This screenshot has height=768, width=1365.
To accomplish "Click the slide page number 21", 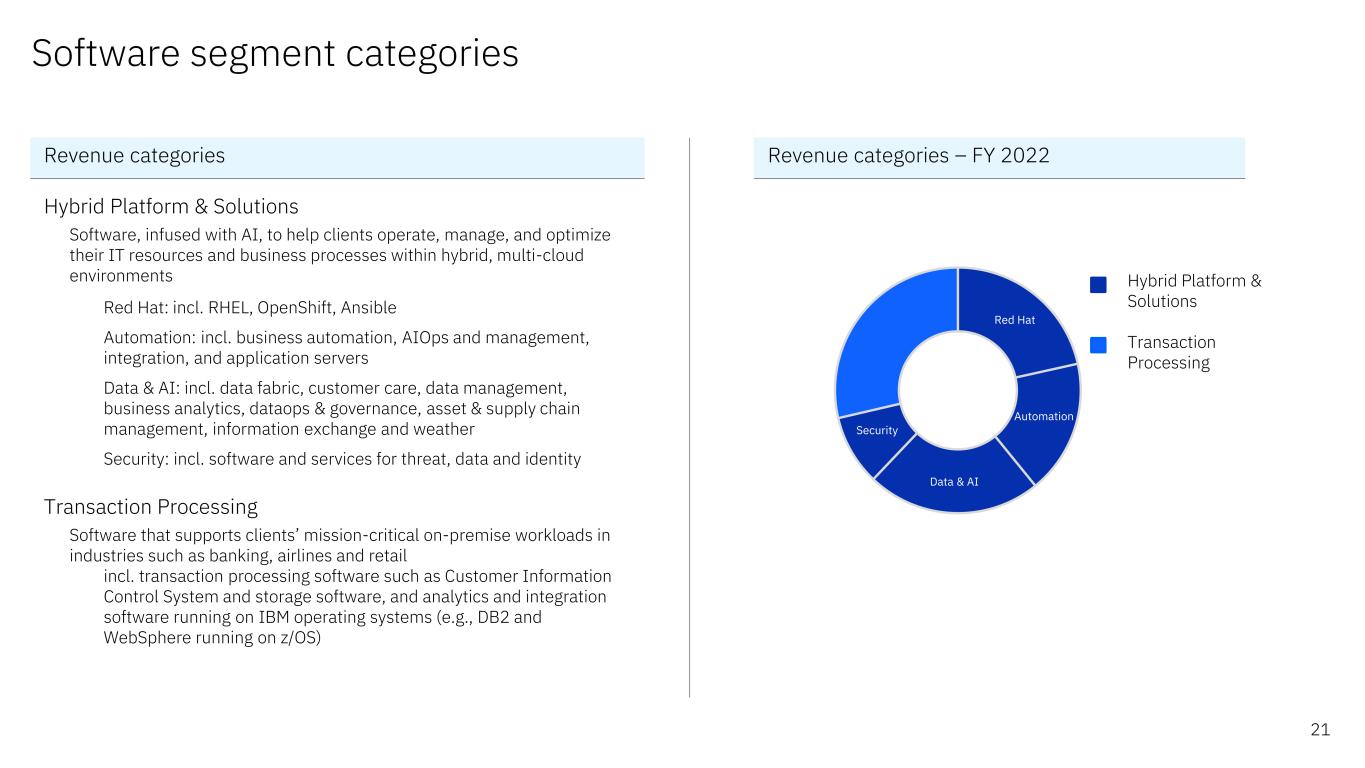I will (x=1320, y=730).
